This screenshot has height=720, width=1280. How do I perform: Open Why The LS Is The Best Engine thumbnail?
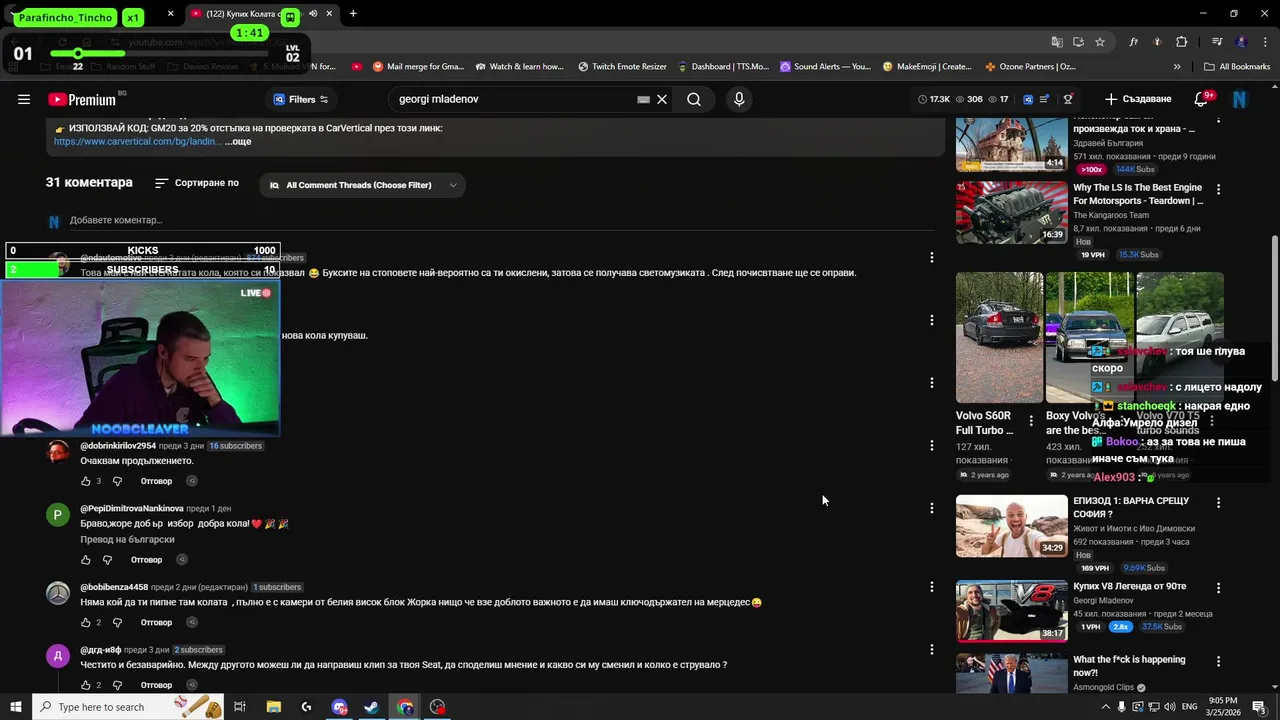click(x=1011, y=212)
